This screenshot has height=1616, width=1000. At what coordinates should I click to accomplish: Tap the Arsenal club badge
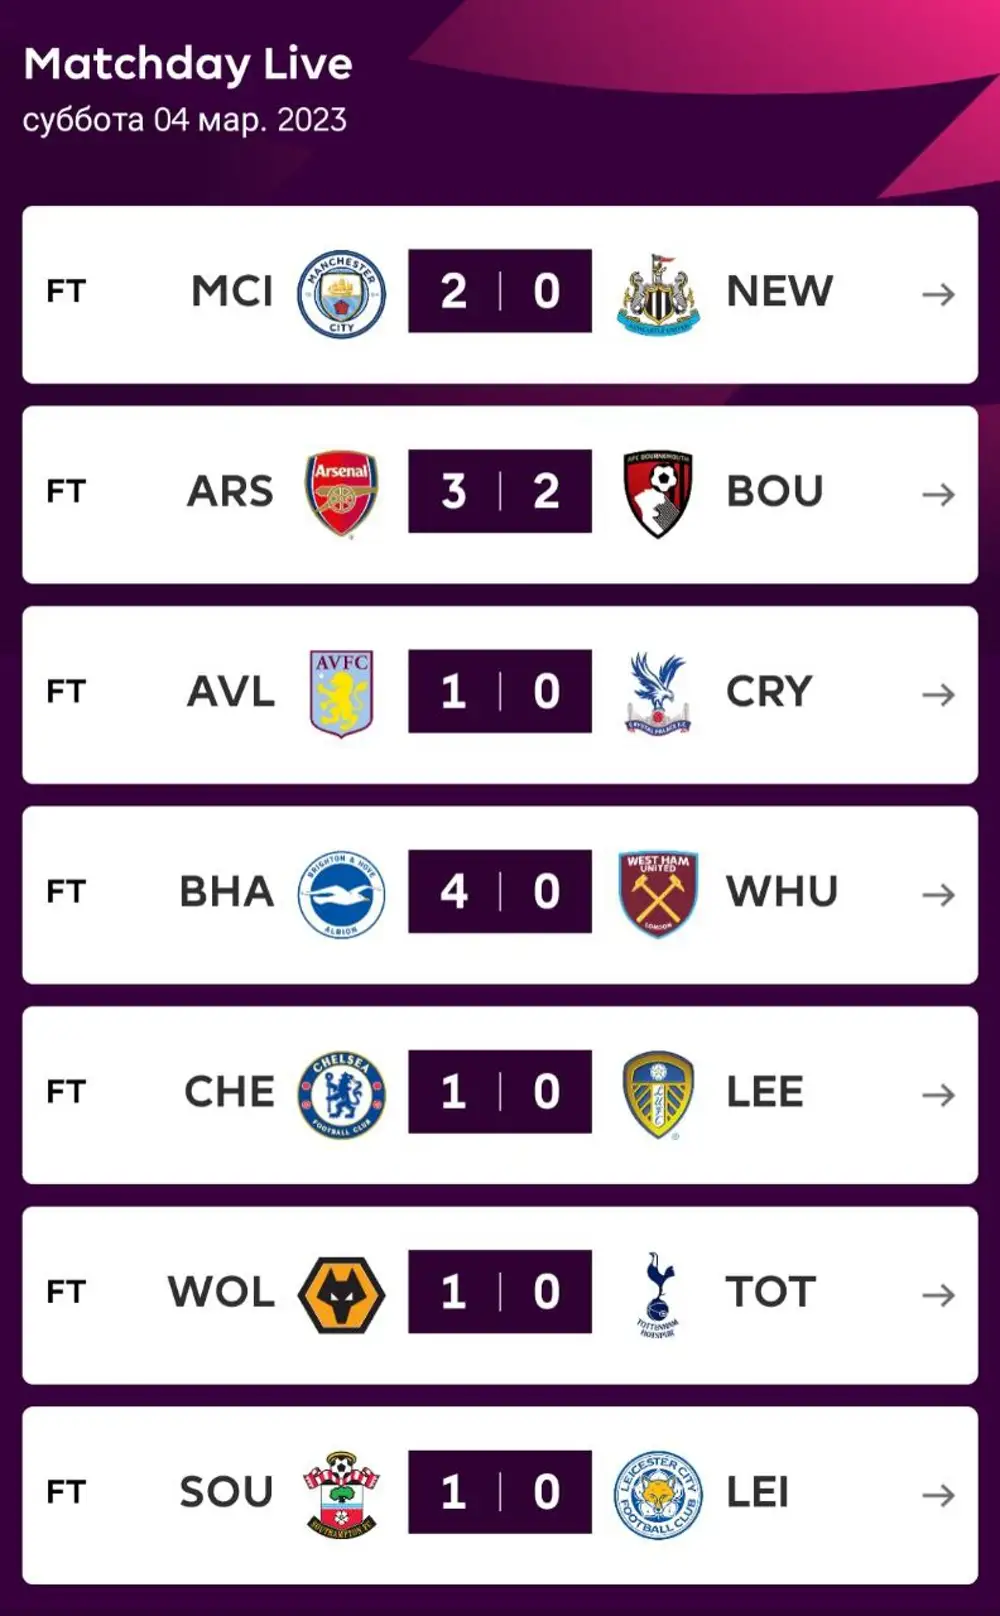point(341,493)
